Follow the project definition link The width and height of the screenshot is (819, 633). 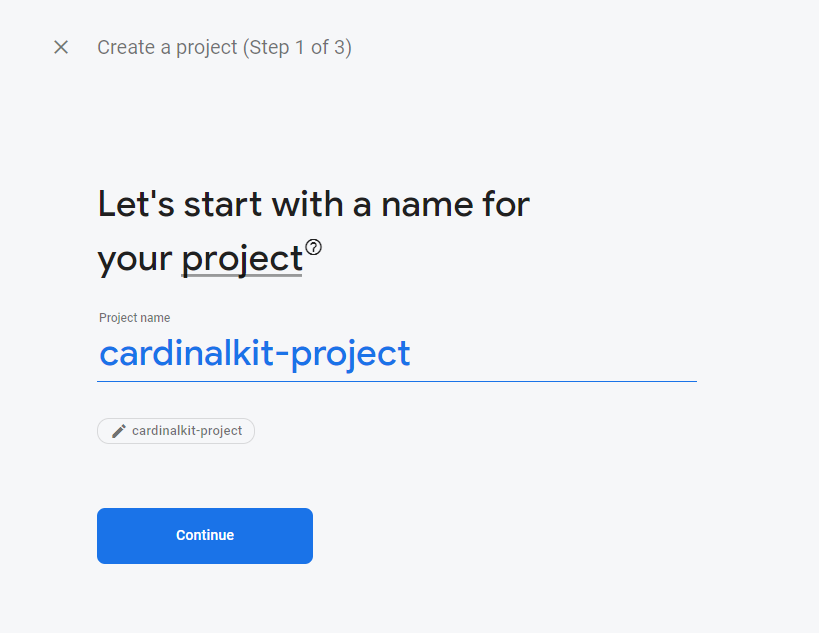click(x=242, y=257)
